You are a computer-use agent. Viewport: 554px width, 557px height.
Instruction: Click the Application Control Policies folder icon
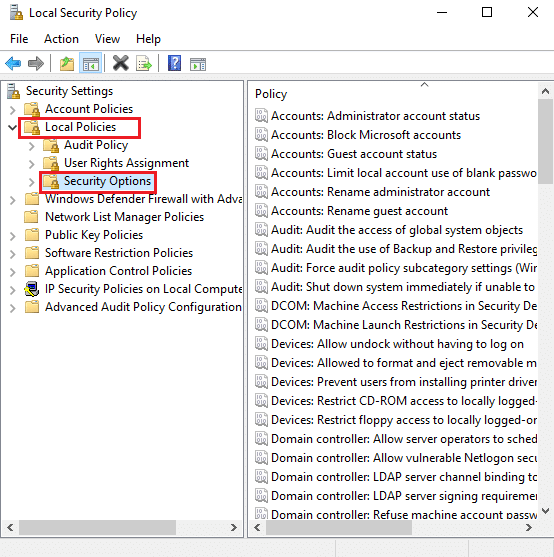click(32, 271)
